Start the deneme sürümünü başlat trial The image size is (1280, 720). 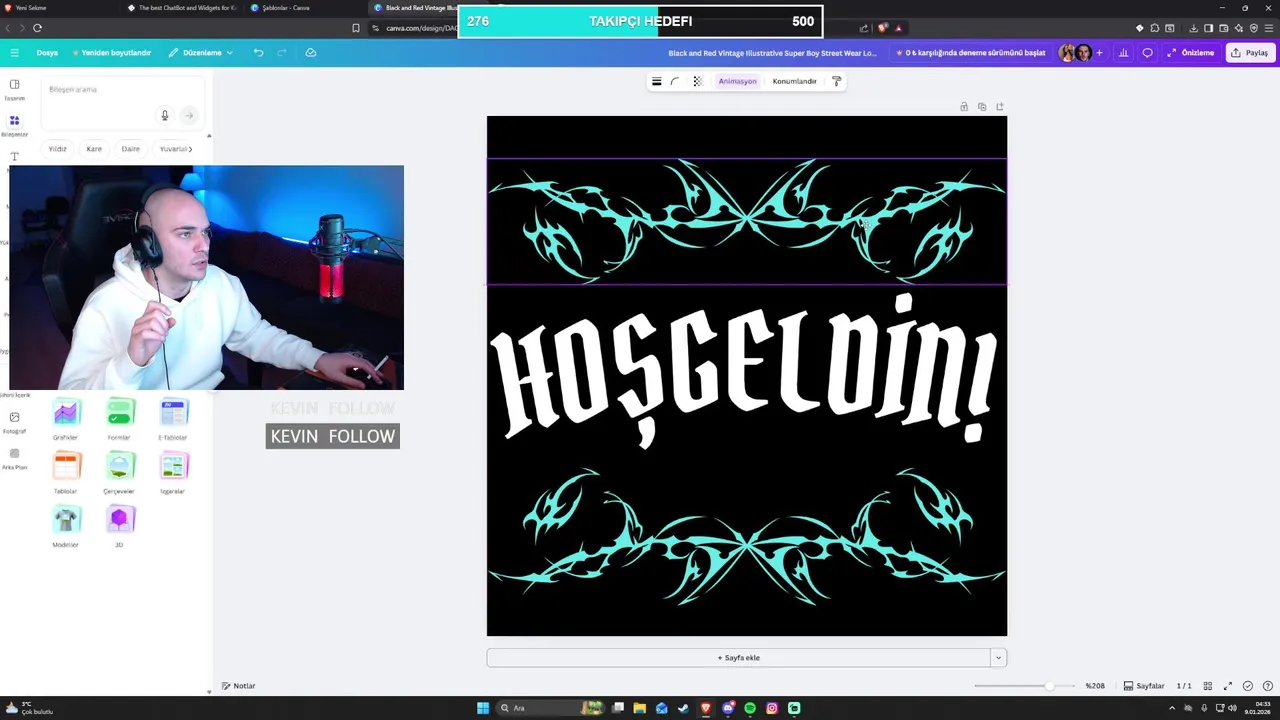point(970,53)
